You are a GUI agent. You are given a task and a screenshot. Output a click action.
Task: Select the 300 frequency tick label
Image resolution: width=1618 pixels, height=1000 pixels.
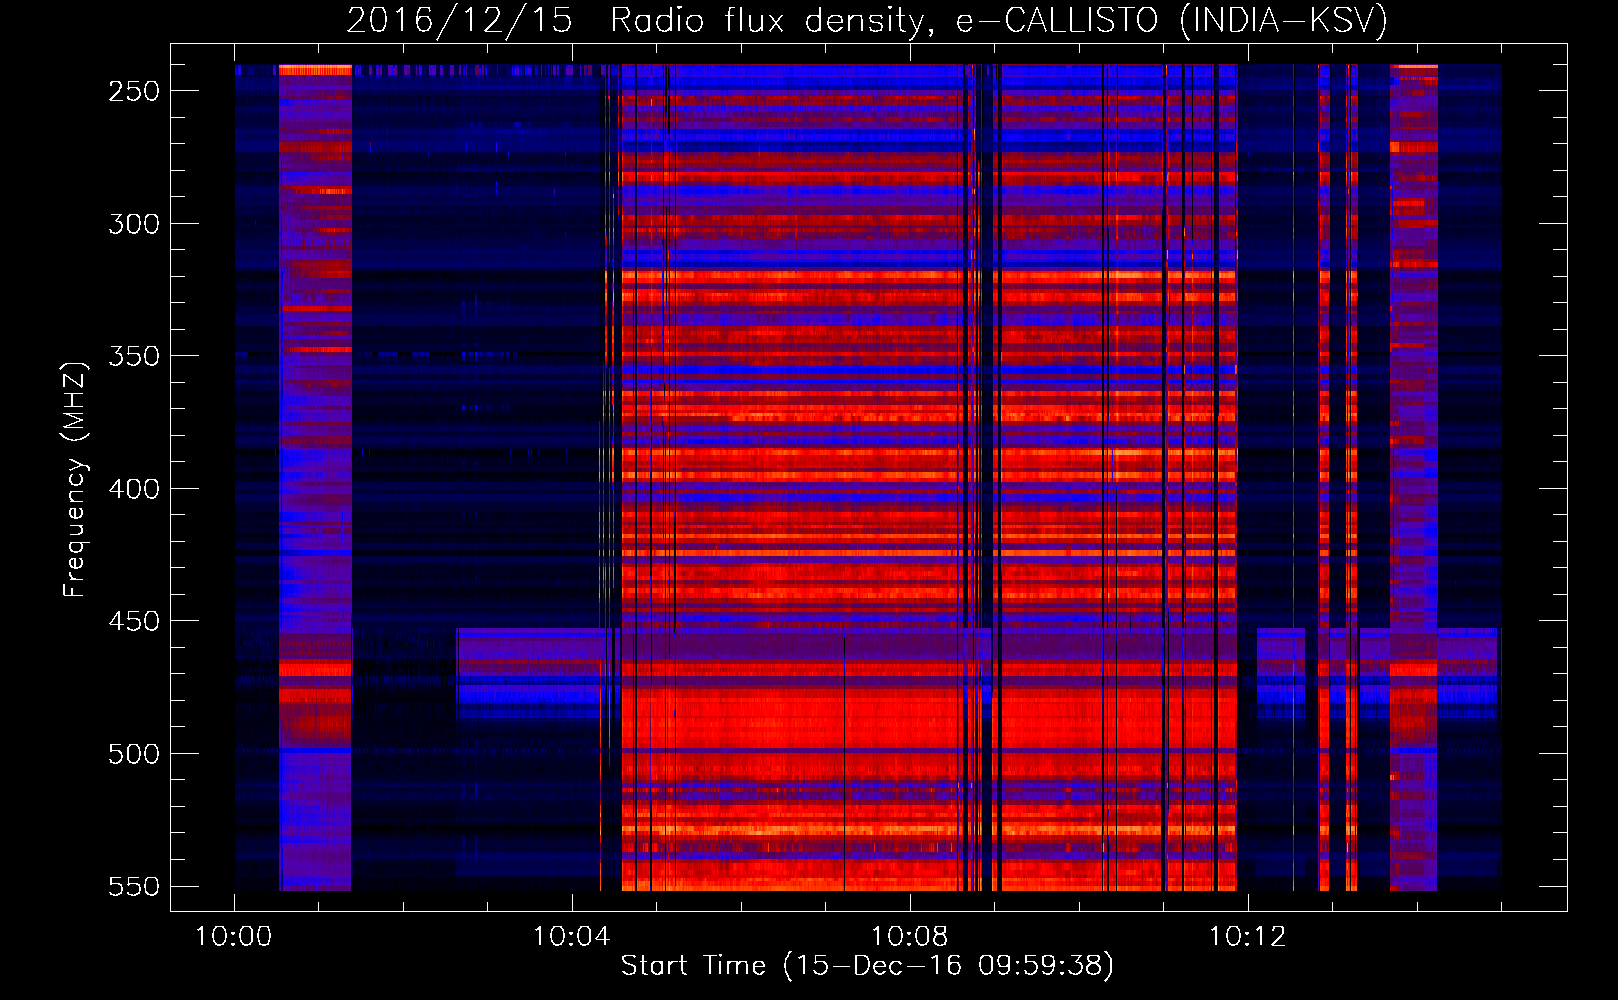click(134, 223)
